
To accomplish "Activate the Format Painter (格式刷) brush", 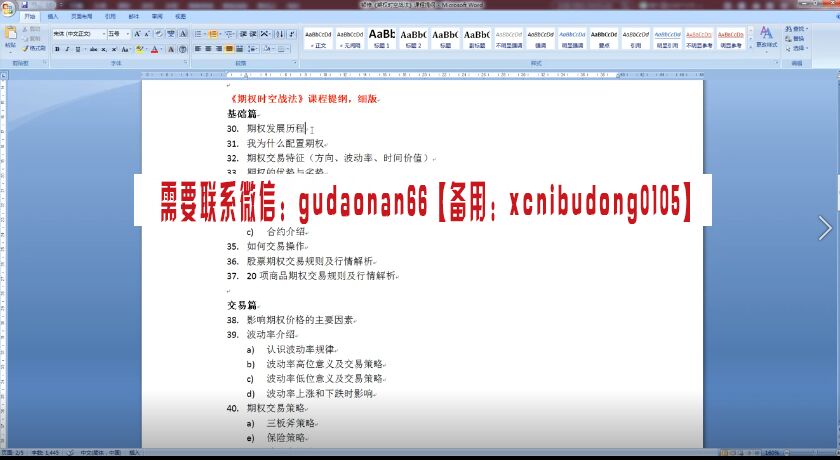I will [33, 48].
